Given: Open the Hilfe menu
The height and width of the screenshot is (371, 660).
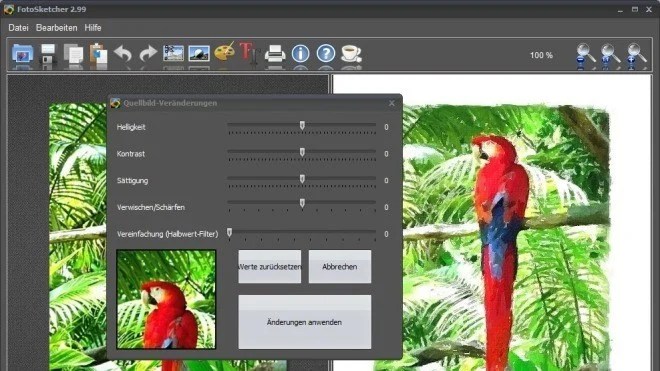Looking at the screenshot, I should pos(93,28).
